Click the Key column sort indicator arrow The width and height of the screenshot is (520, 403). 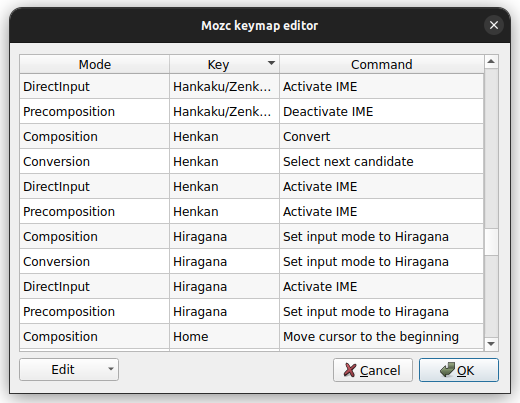tap(271, 63)
